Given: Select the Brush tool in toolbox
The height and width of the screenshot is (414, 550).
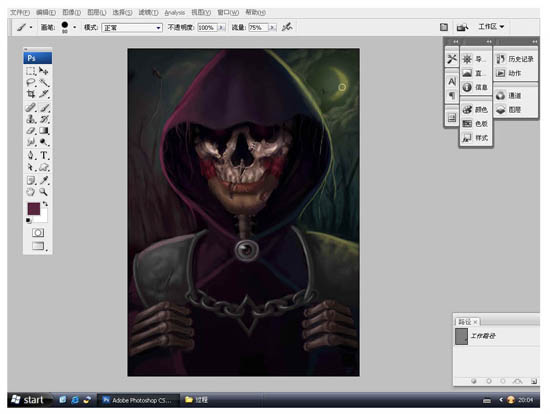Looking at the screenshot, I should point(44,107).
